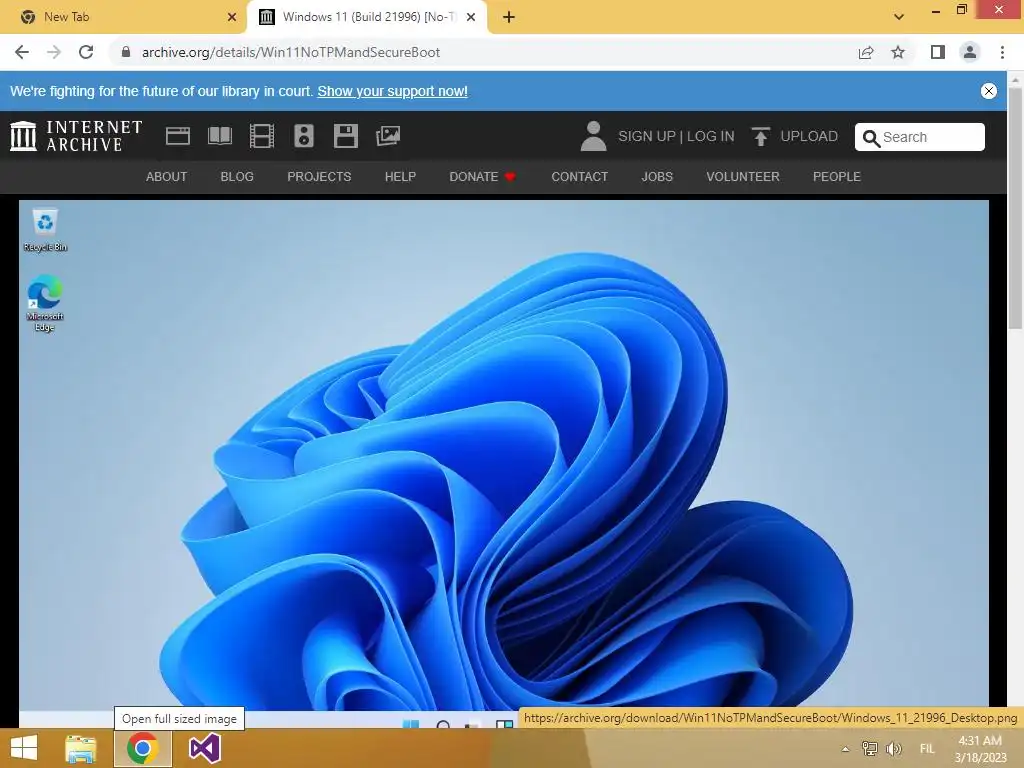1024x768 pixels.
Task: Open the tab search dropdown arrow
Action: (x=899, y=17)
